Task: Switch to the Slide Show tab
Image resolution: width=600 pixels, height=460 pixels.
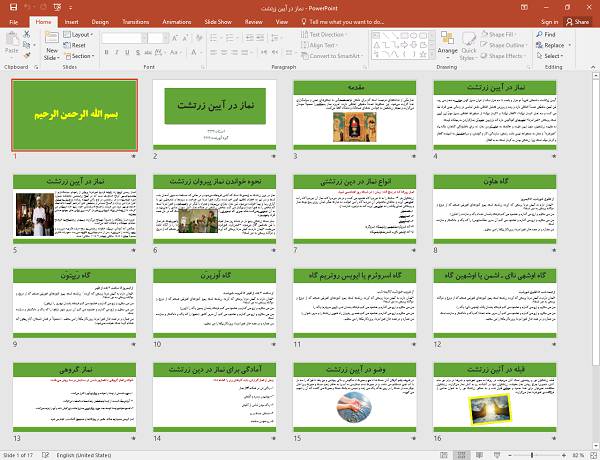Action: pyautogui.click(x=218, y=22)
